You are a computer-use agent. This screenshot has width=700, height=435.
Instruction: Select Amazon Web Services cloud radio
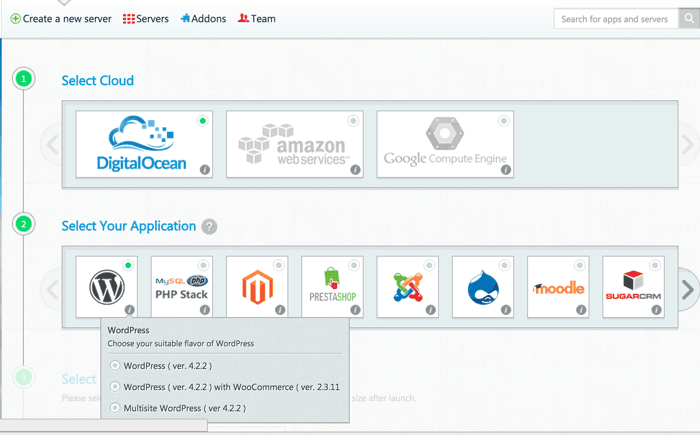coord(353,121)
